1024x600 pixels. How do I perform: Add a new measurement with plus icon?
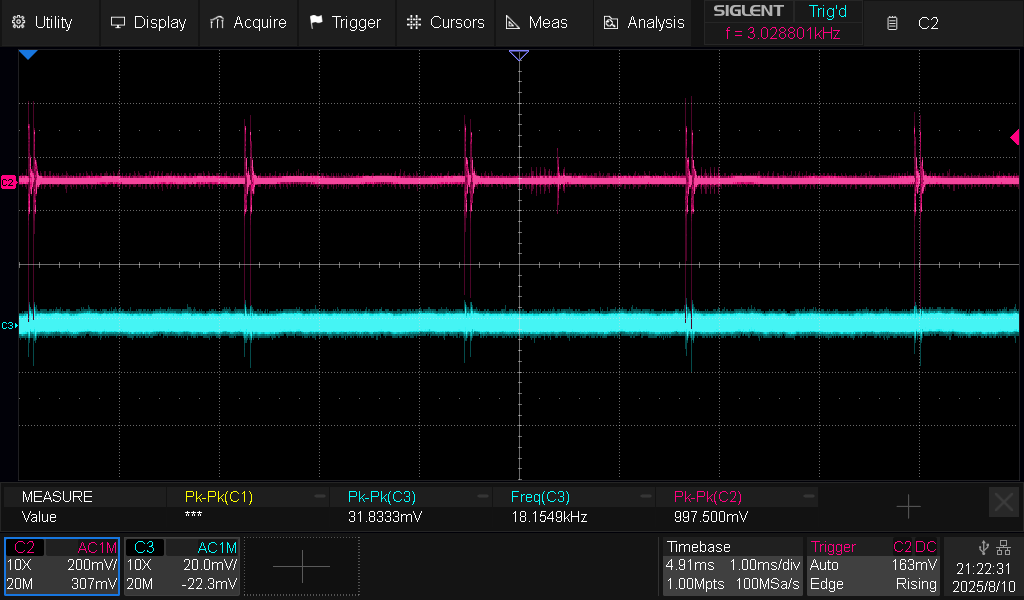pyautogui.click(x=907, y=507)
